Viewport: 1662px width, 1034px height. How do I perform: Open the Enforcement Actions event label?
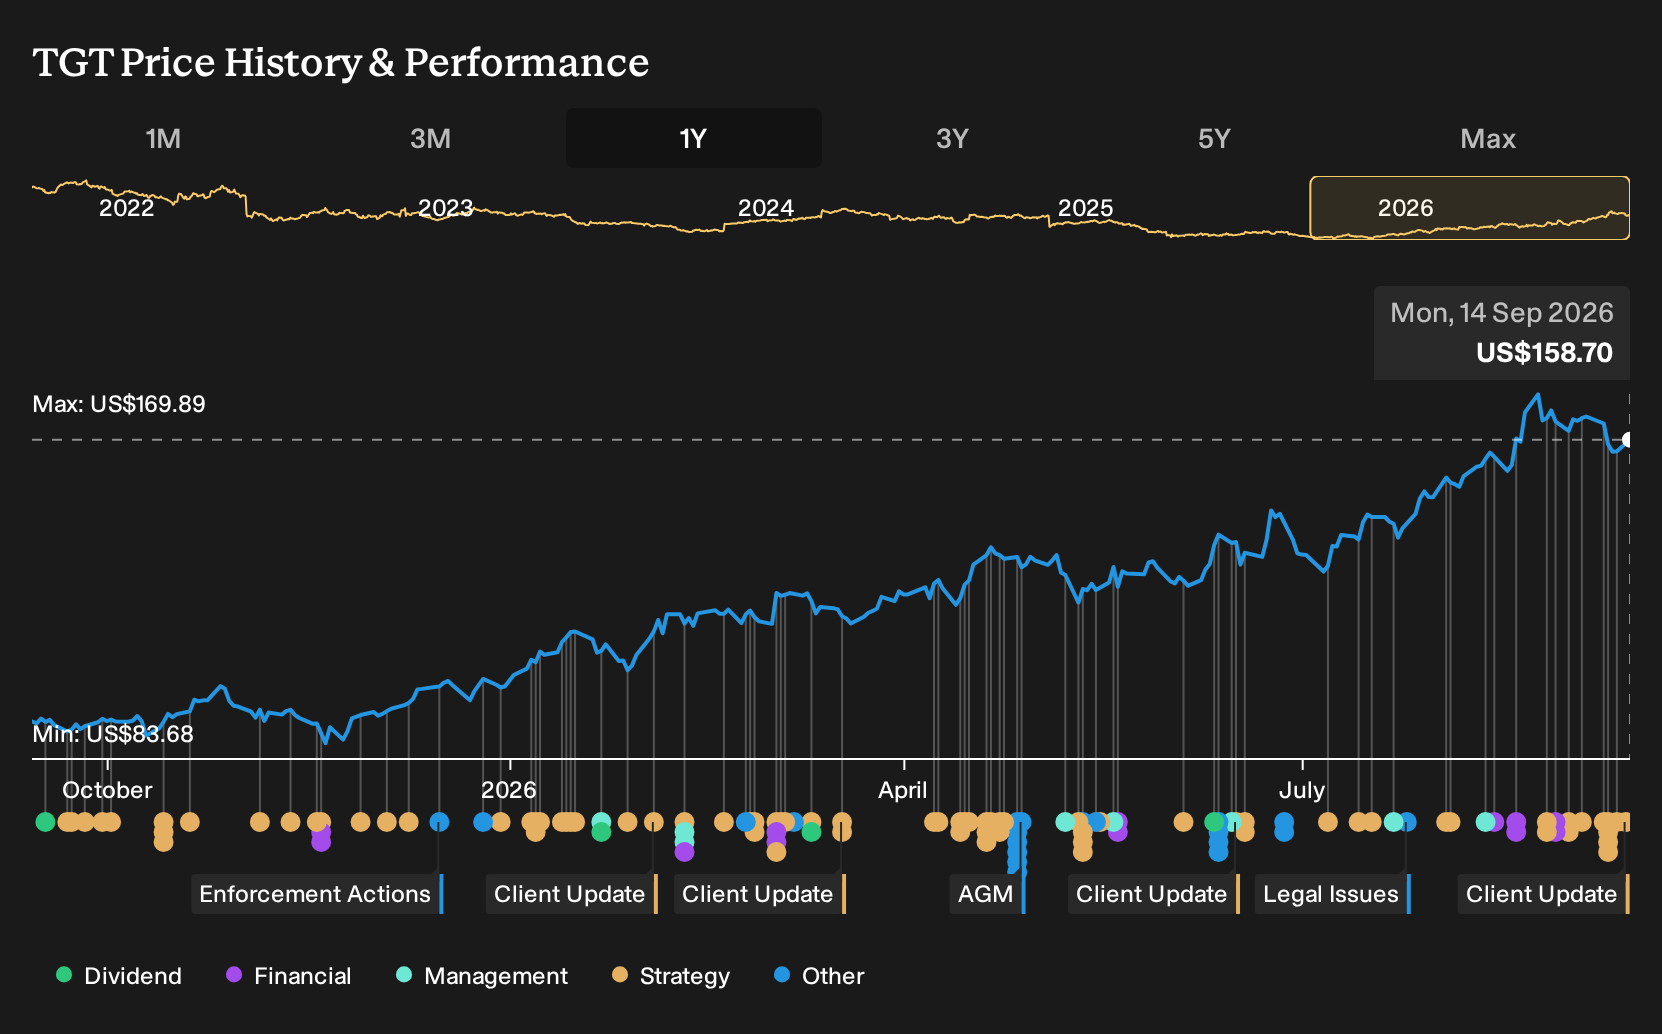(316, 894)
